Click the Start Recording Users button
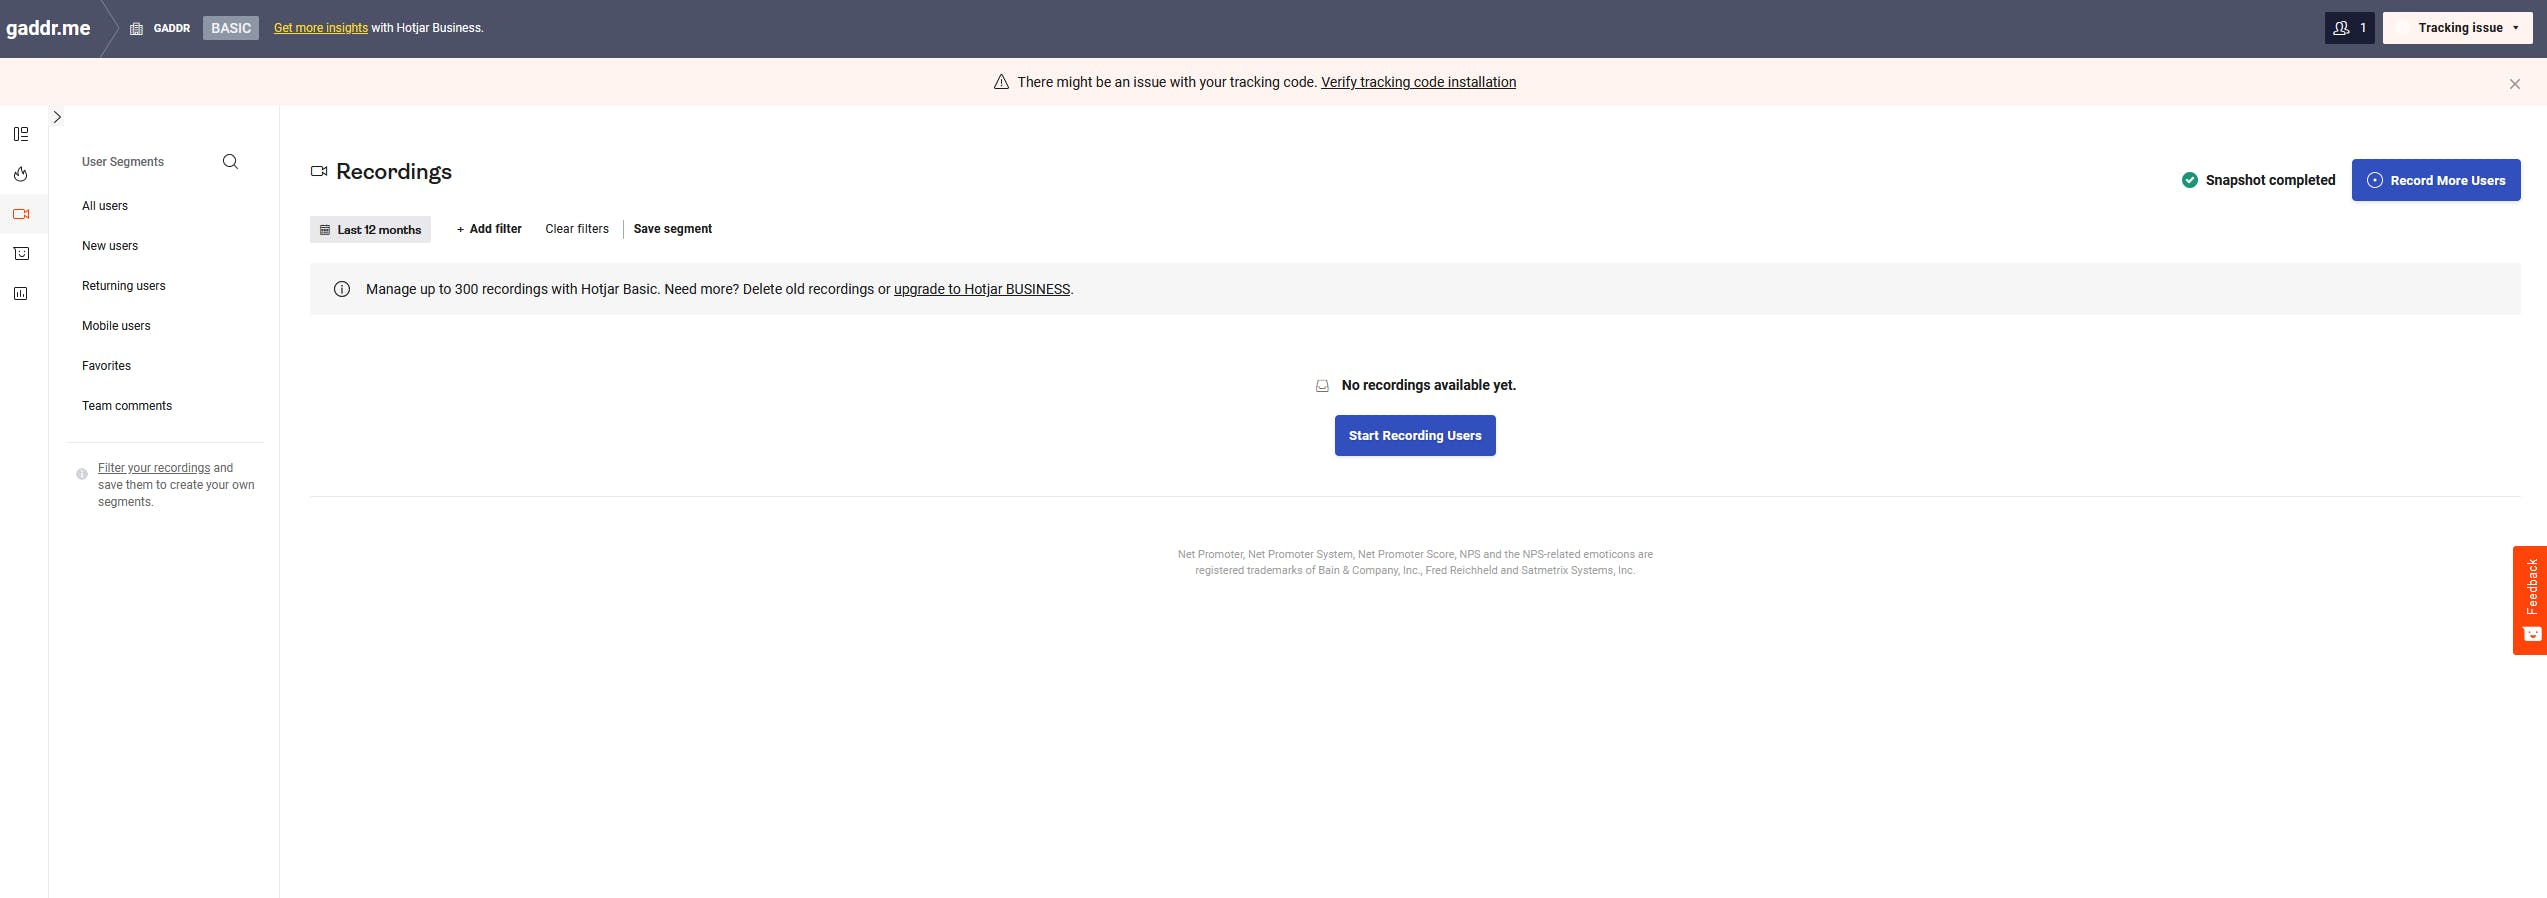 pos(1415,436)
